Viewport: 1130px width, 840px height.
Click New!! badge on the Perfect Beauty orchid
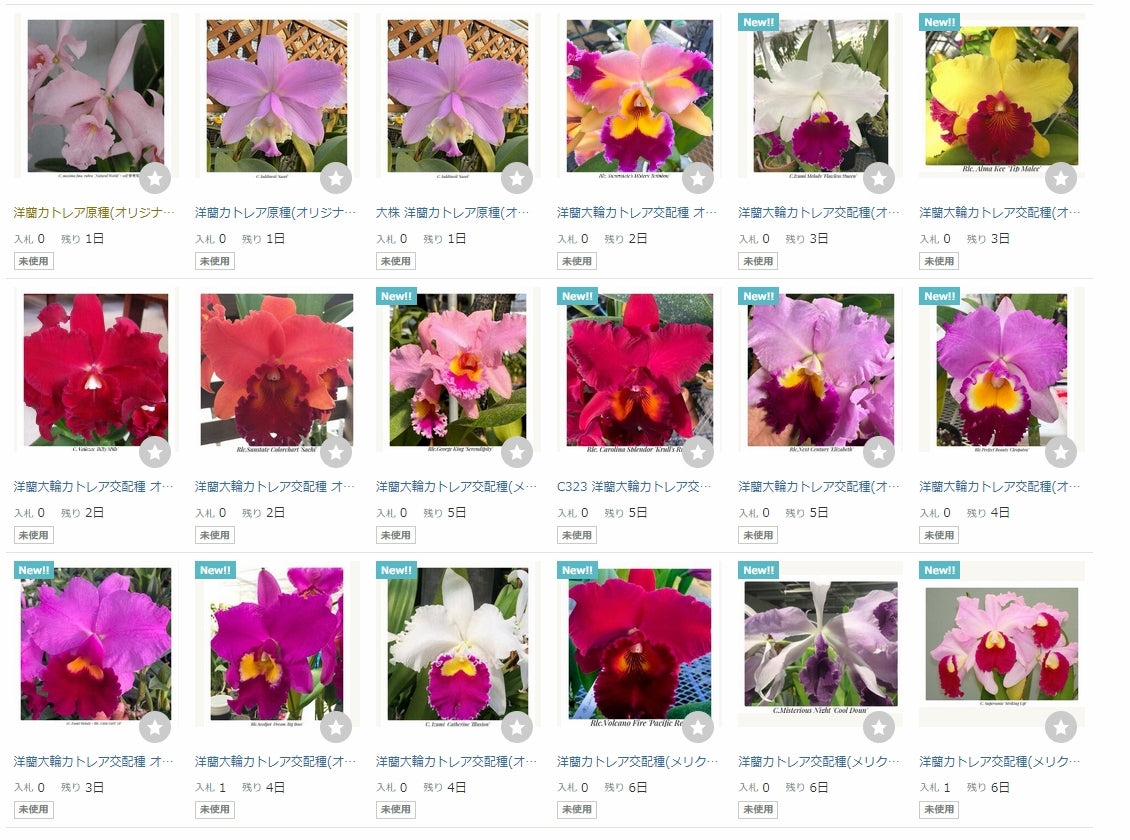tap(939, 296)
